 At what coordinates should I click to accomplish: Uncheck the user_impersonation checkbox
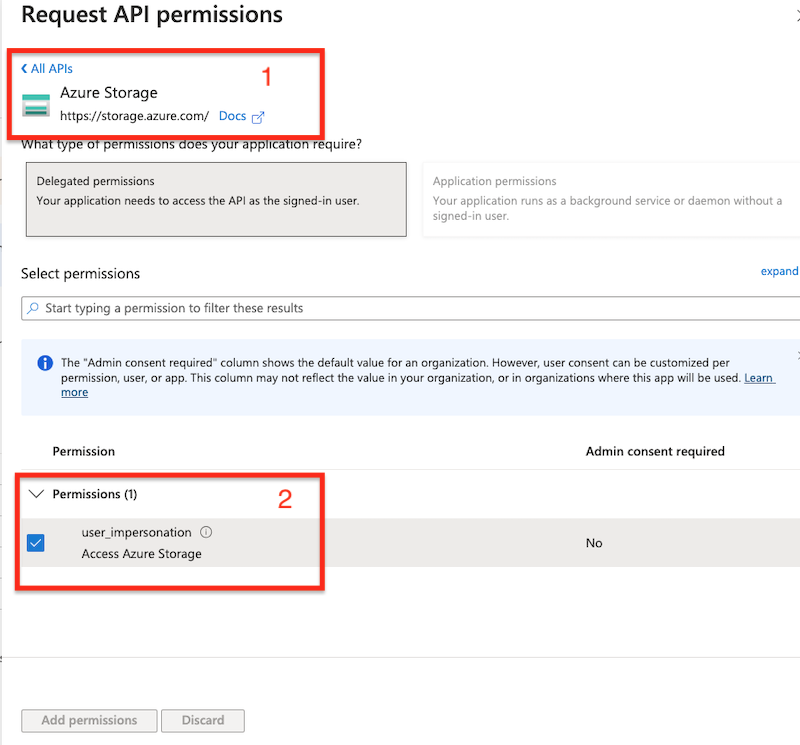[36, 543]
